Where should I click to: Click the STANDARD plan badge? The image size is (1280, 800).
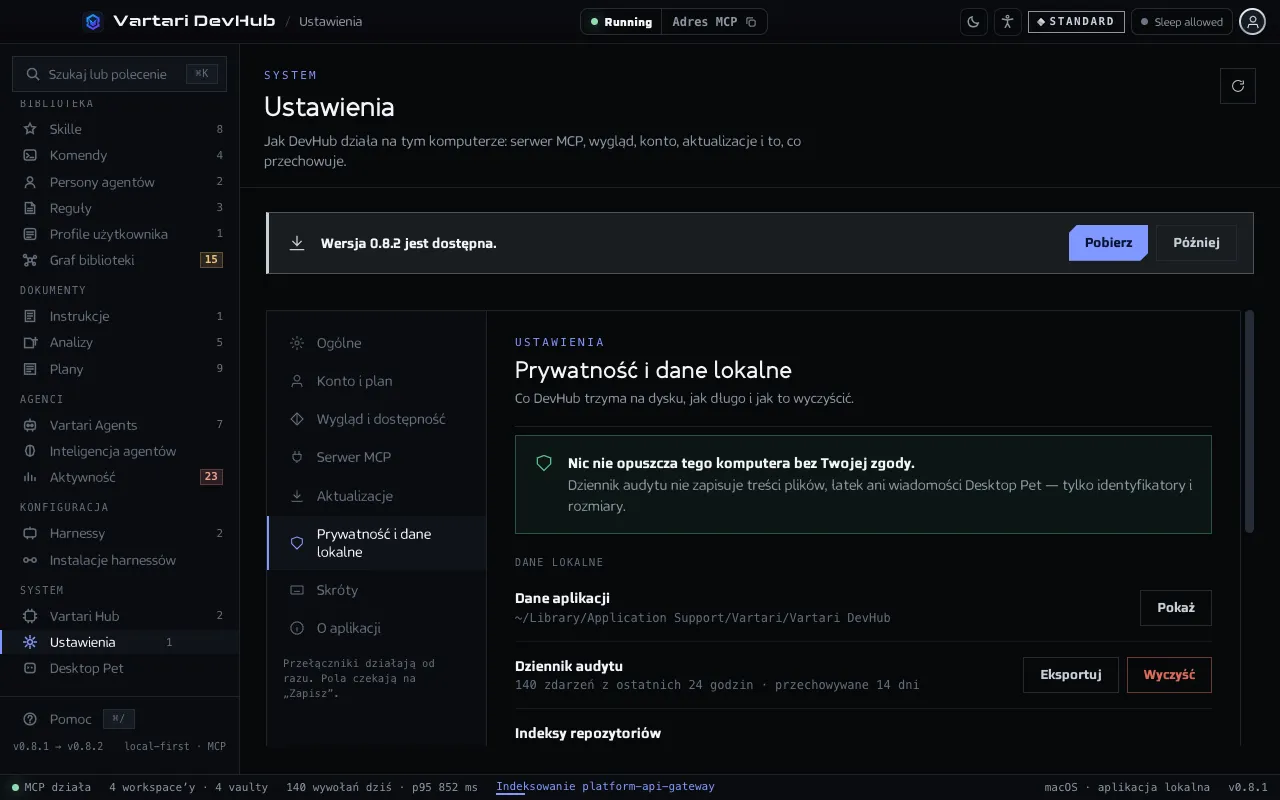[x=1076, y=22]
